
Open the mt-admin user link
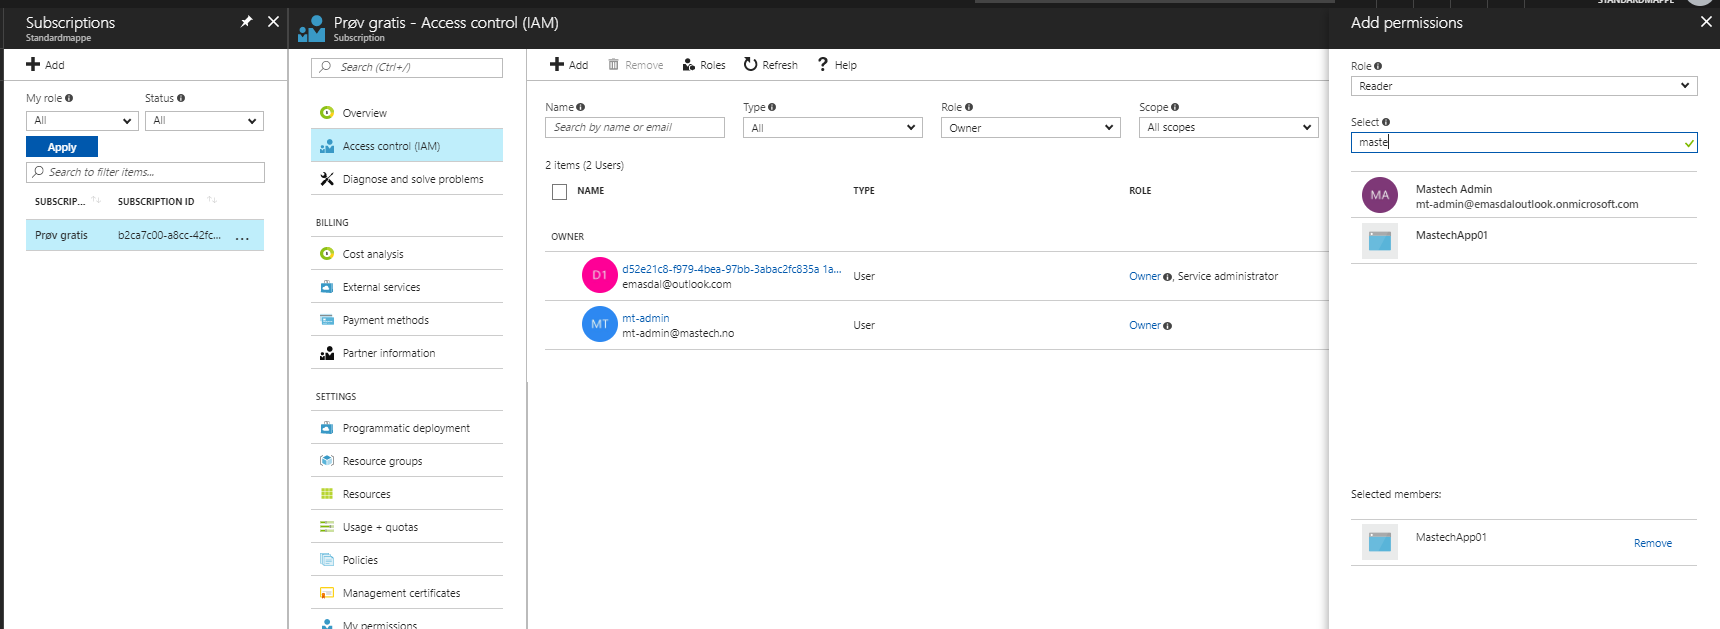click(x=646, y=318)
